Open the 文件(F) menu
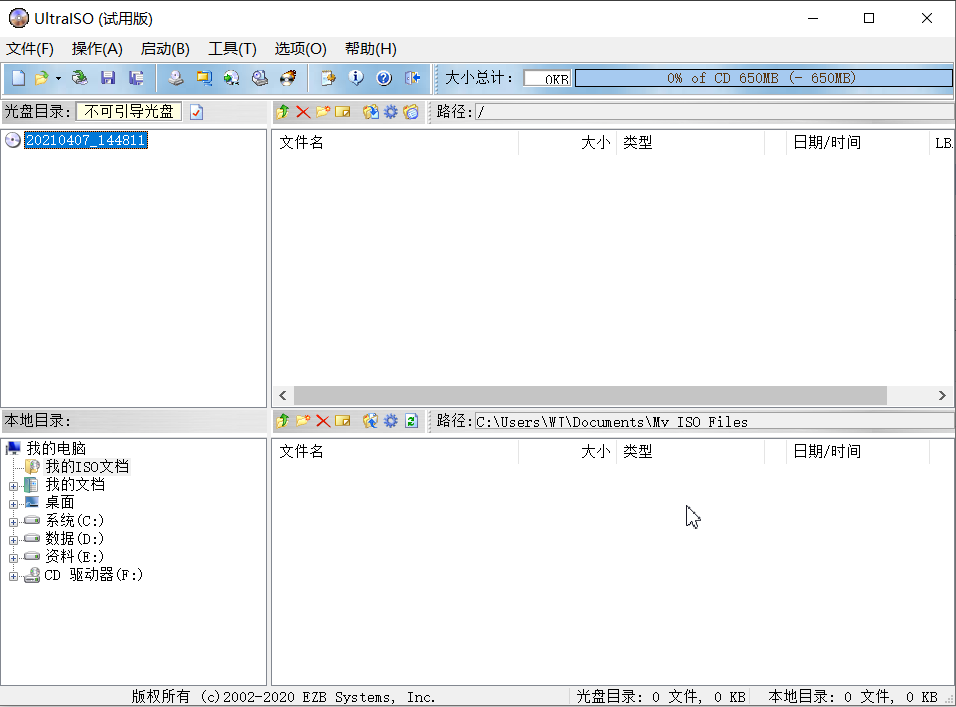 [x=30, y=49]
